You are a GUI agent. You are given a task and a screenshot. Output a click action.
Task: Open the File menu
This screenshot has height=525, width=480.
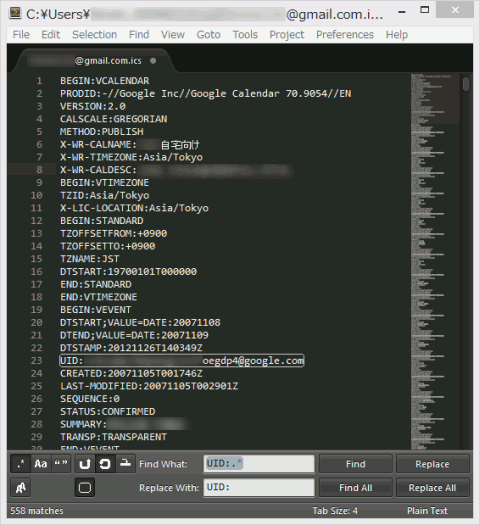pos(21,34)
